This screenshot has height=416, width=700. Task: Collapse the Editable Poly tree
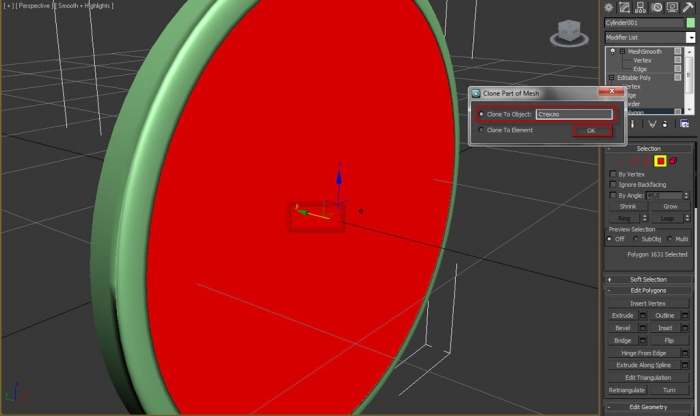point(612,78)
